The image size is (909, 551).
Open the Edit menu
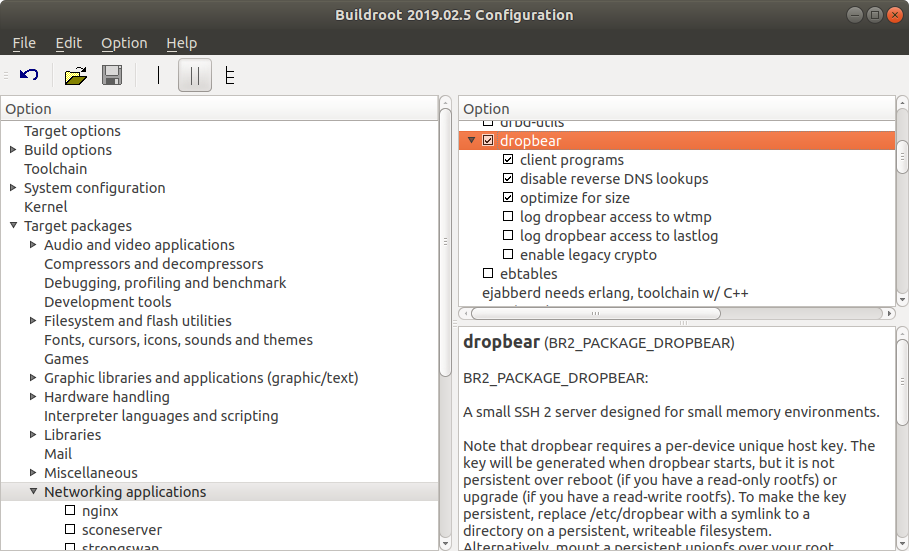[x=68, y=43]
